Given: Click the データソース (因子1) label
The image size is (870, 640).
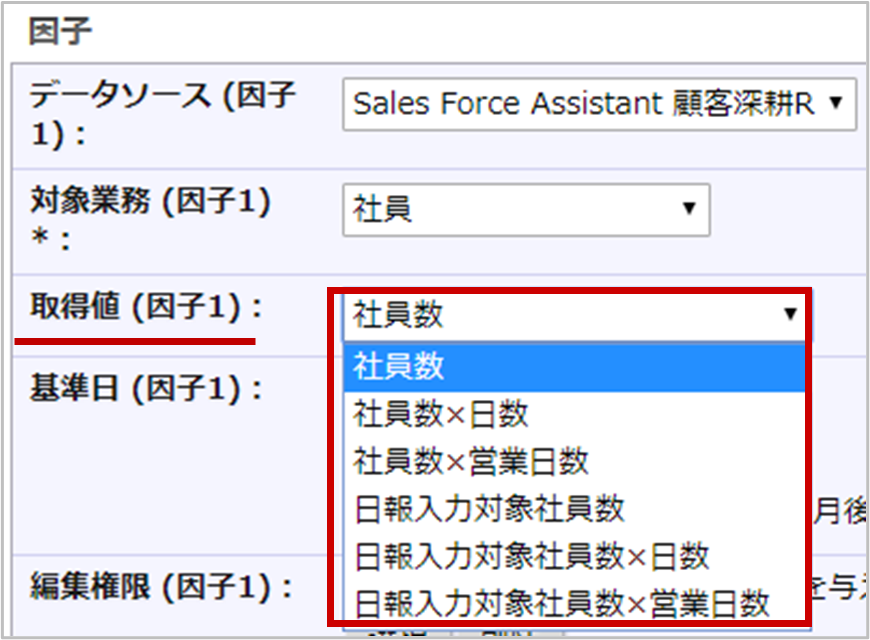Looking at the screenshot, I should [x=162, y=114].
